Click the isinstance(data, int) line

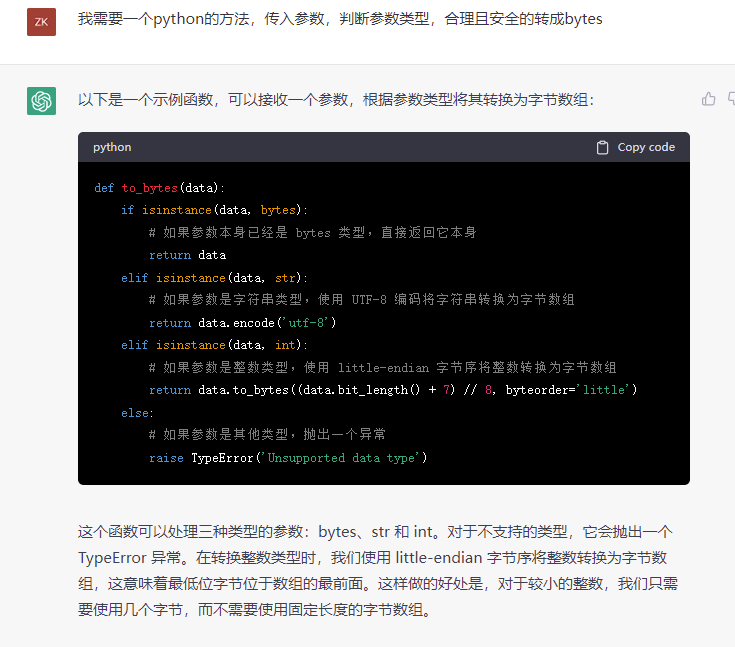click(214, 345)
